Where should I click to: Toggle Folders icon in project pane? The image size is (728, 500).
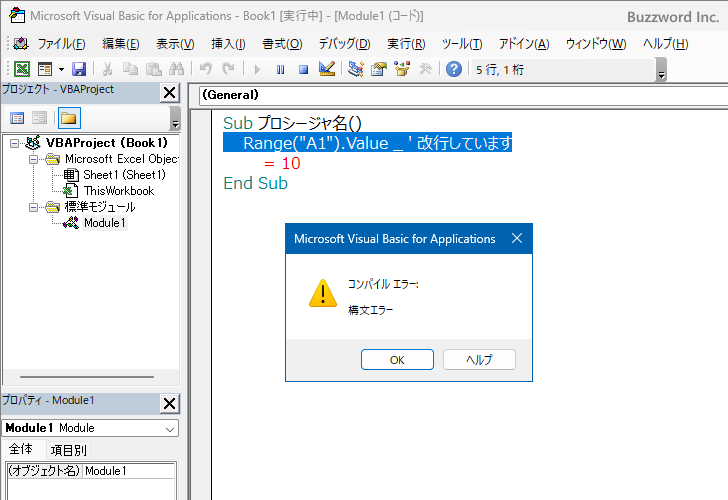(x=69, y=118)
